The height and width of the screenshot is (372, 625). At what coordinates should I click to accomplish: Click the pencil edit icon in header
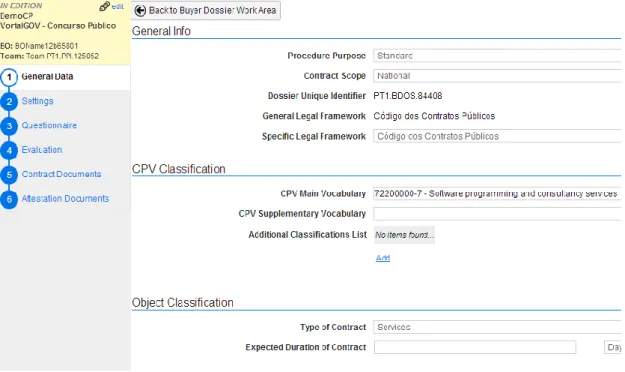[104, 6]
